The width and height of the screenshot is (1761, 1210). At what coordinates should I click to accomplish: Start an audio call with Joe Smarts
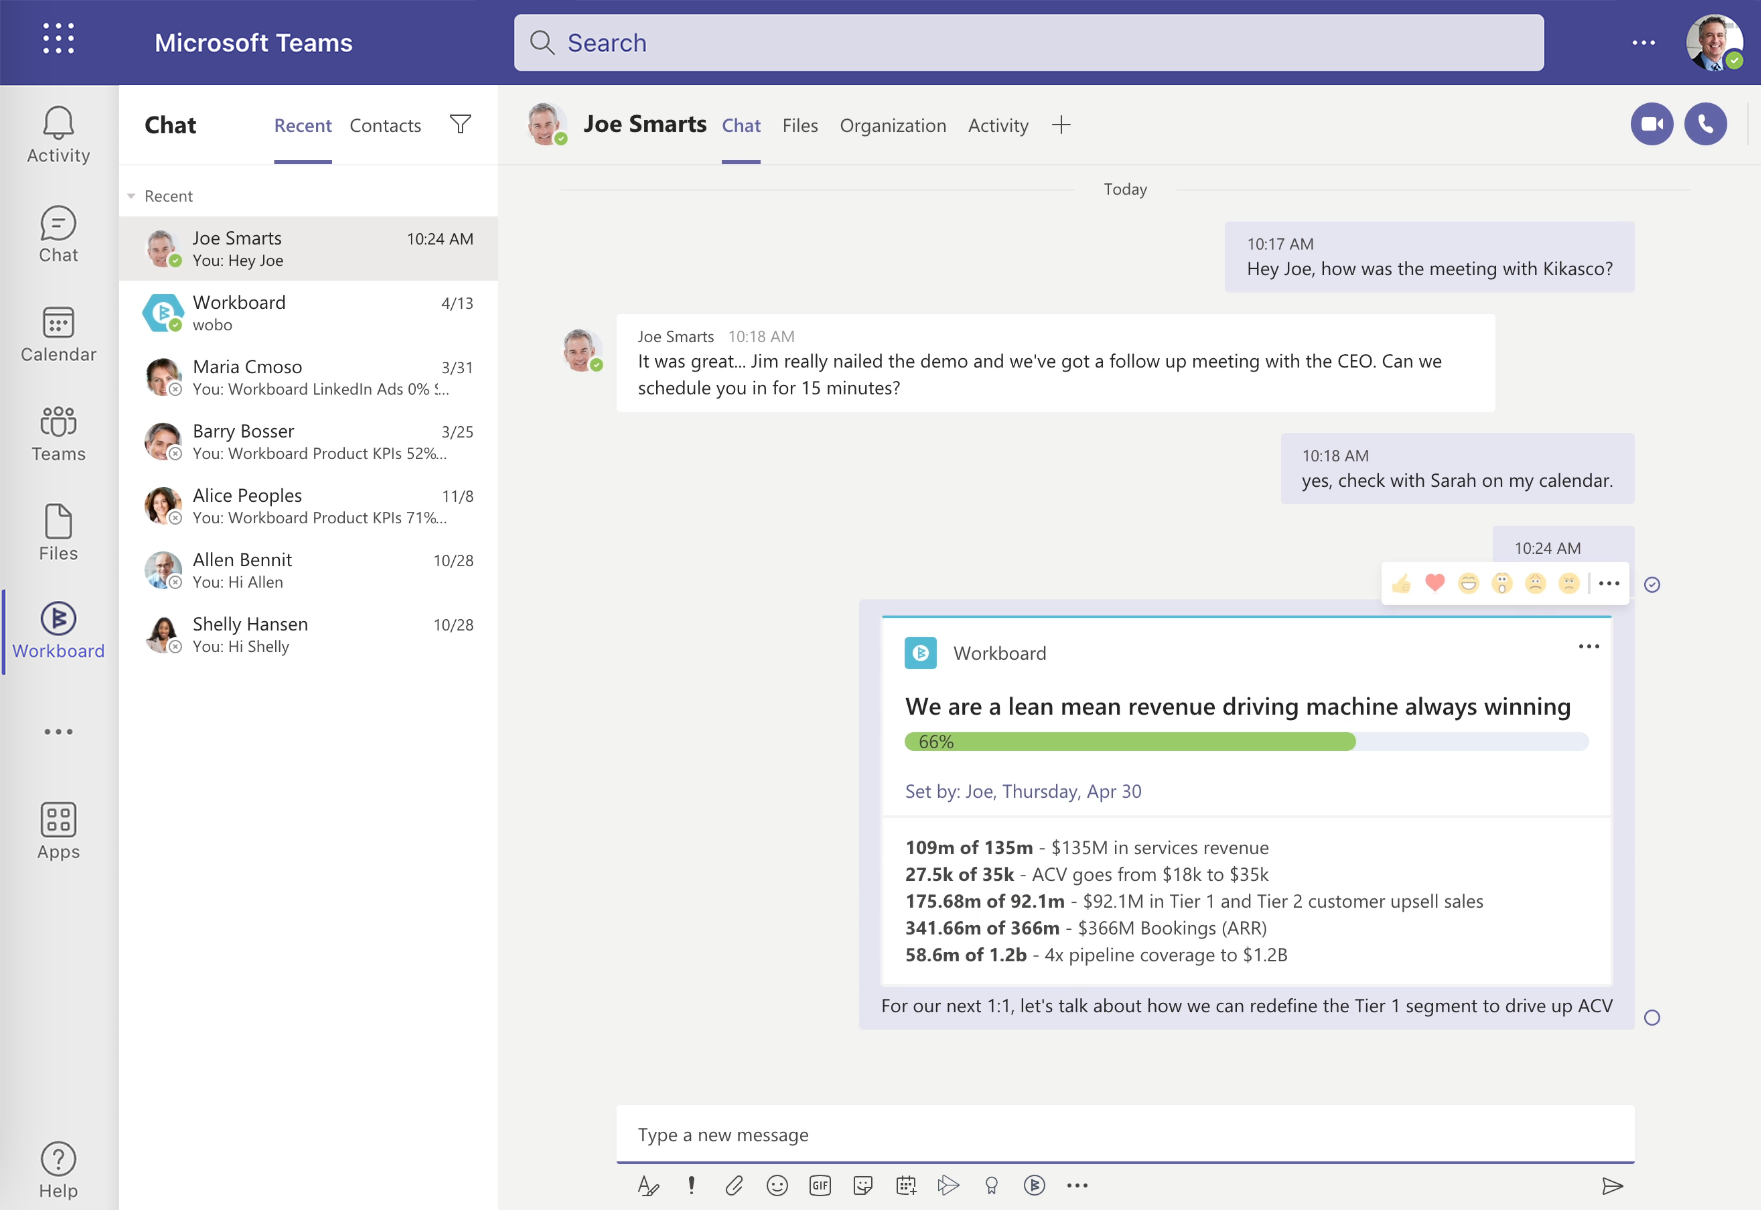[x=1705, y=124]
